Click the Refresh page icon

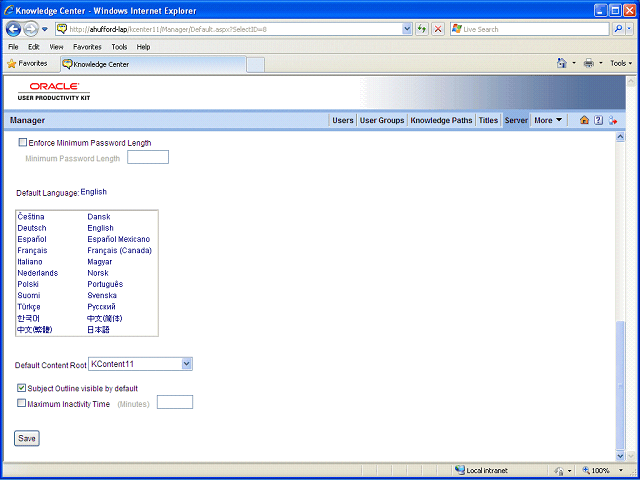tap(422, 29)
